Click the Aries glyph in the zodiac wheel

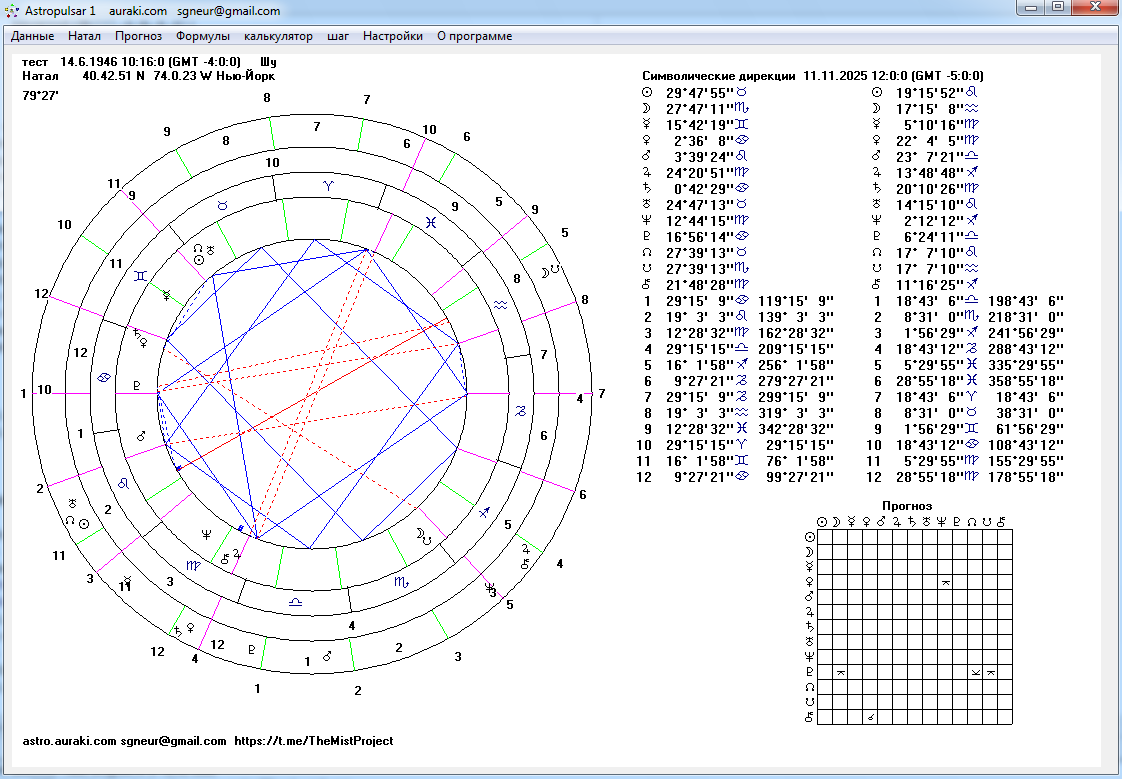tap(329, 185)
